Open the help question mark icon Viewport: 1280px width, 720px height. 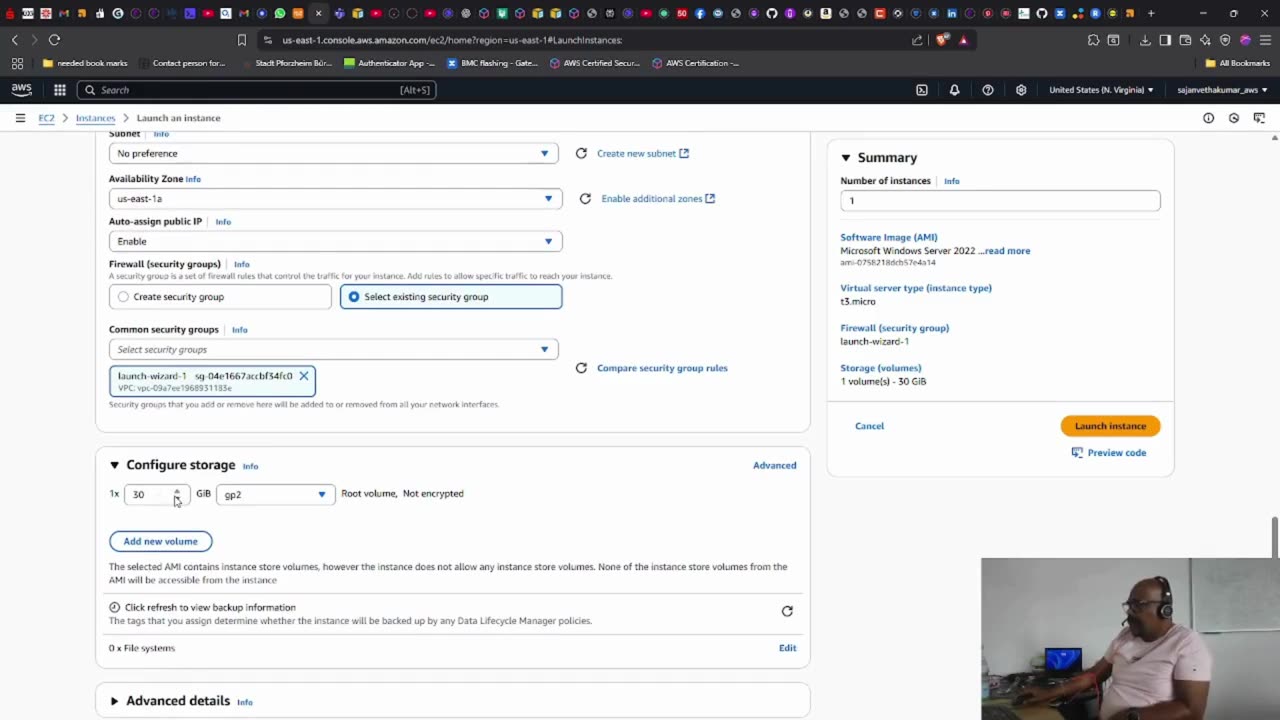tap(988, 90)
